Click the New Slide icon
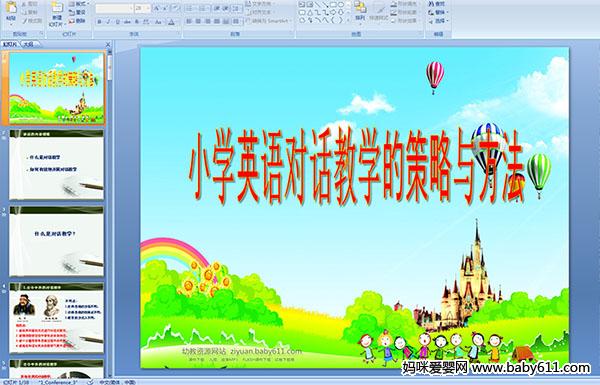The width and height of the screenshot is (600, 385). pos(57,10)
